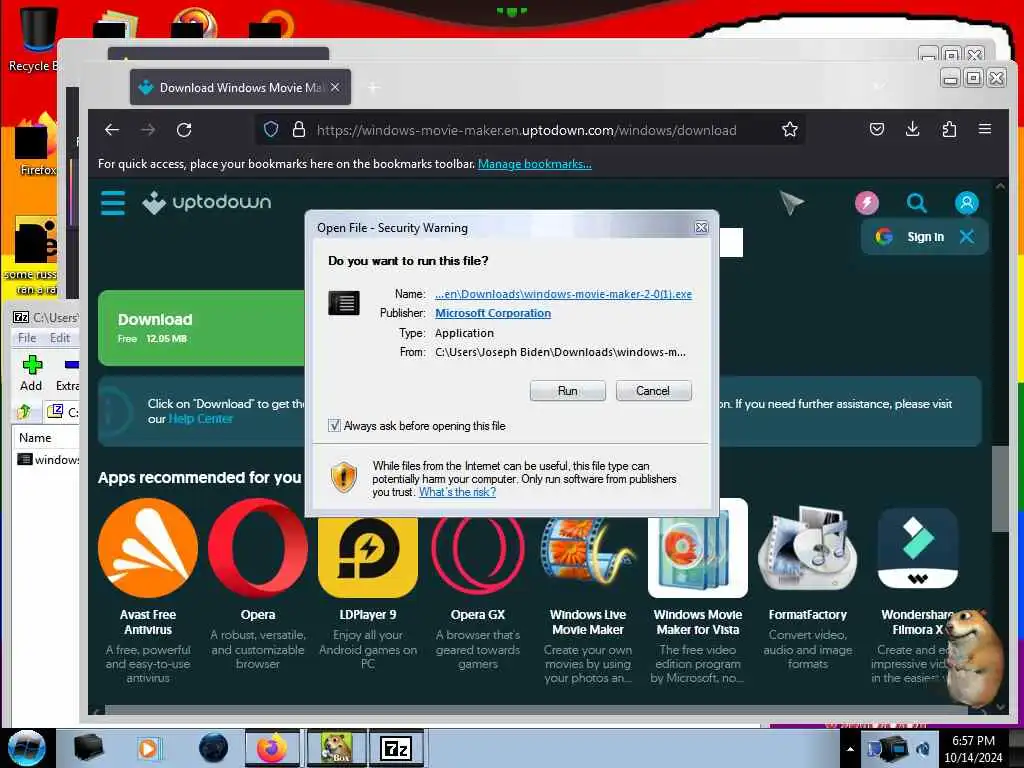The height and width of the screenshot is (768, 1024).
Task: Click the 7-Zip Extract toolbar button
Action: [67, 373]
